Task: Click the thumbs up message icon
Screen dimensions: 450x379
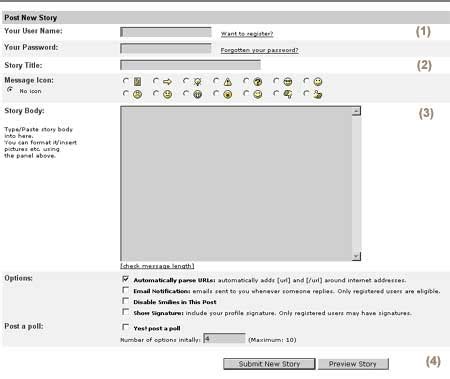Action: pyautogui.click(x=318, y=95)
